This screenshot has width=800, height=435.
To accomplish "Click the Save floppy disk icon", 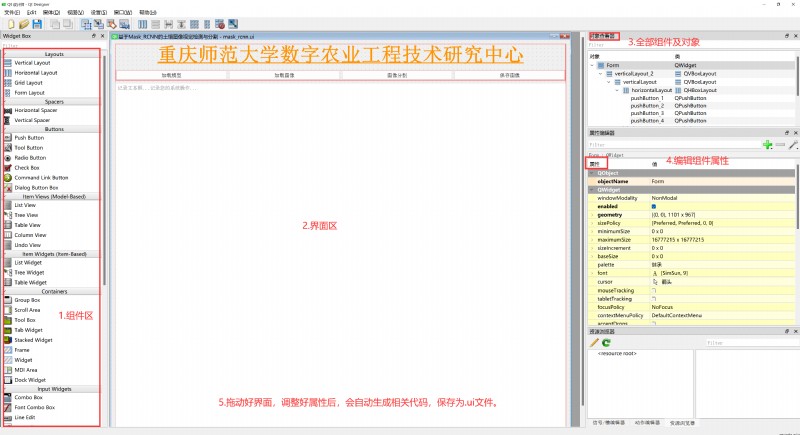I will coord(37,24).
